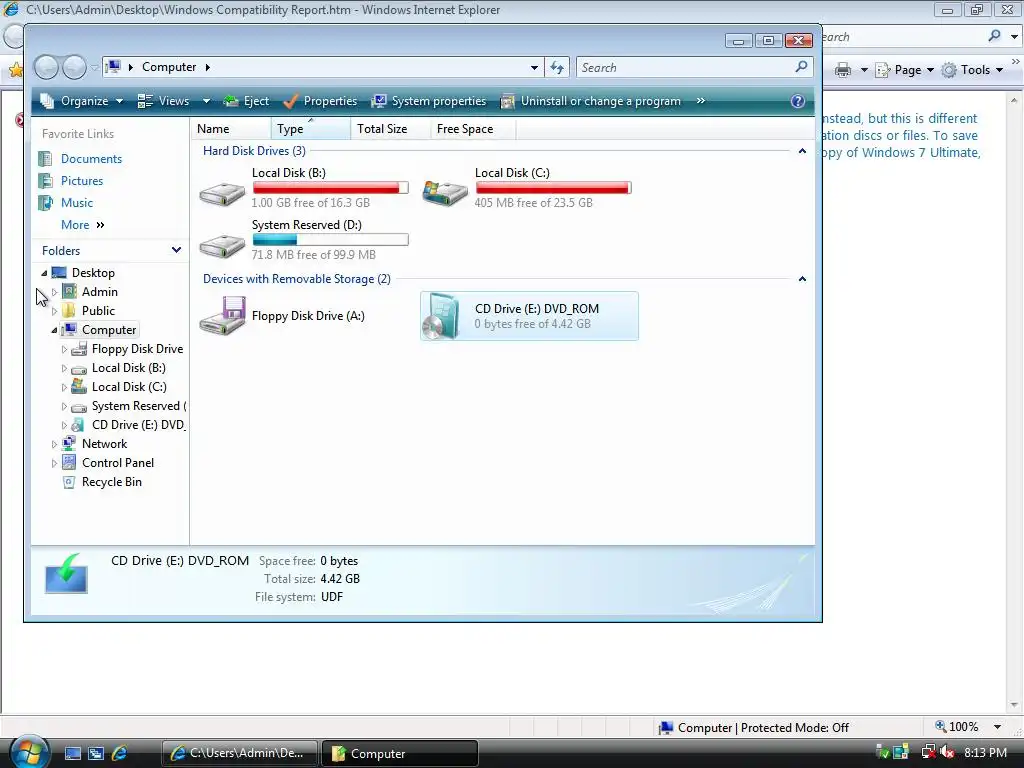Open the Local Disk (B:) drive icon
The image size is (1024, 768).
point(222,193)
